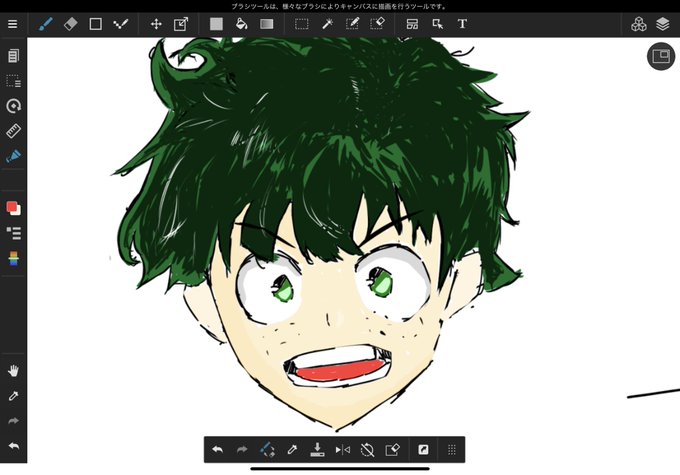Viewport: 680px width, 475px height.
Task: Reset canvas rotation in bottom bar
Action: tap(367, 450)
